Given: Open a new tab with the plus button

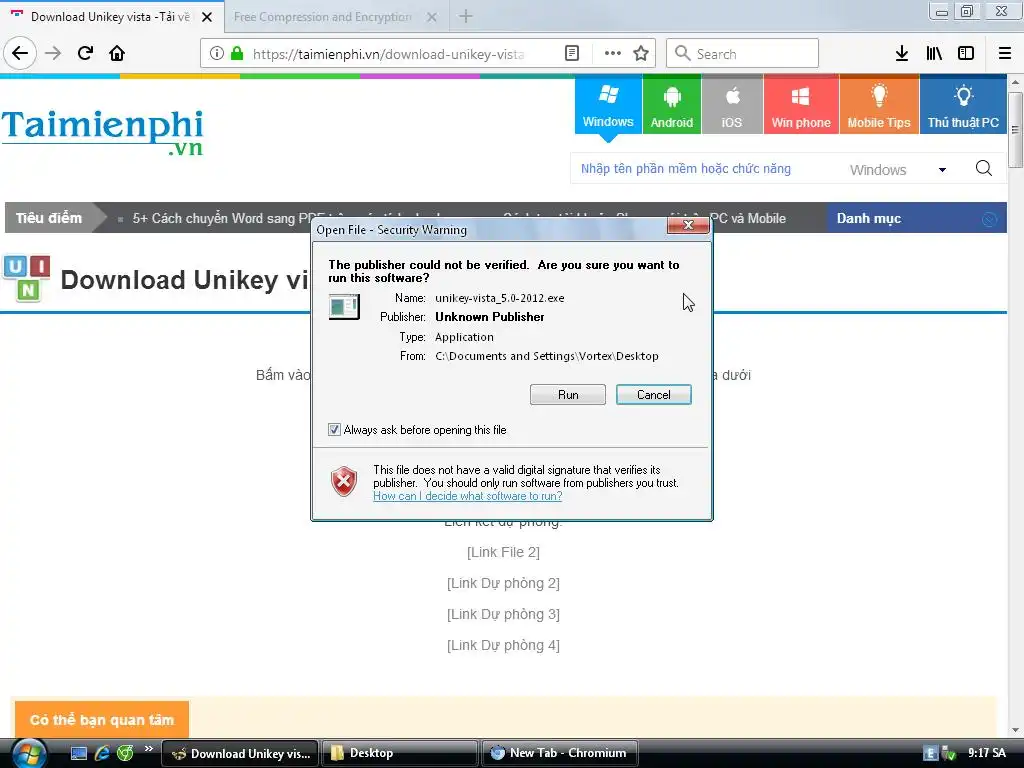Looking at the screenshot, I should tap(466, 16).
